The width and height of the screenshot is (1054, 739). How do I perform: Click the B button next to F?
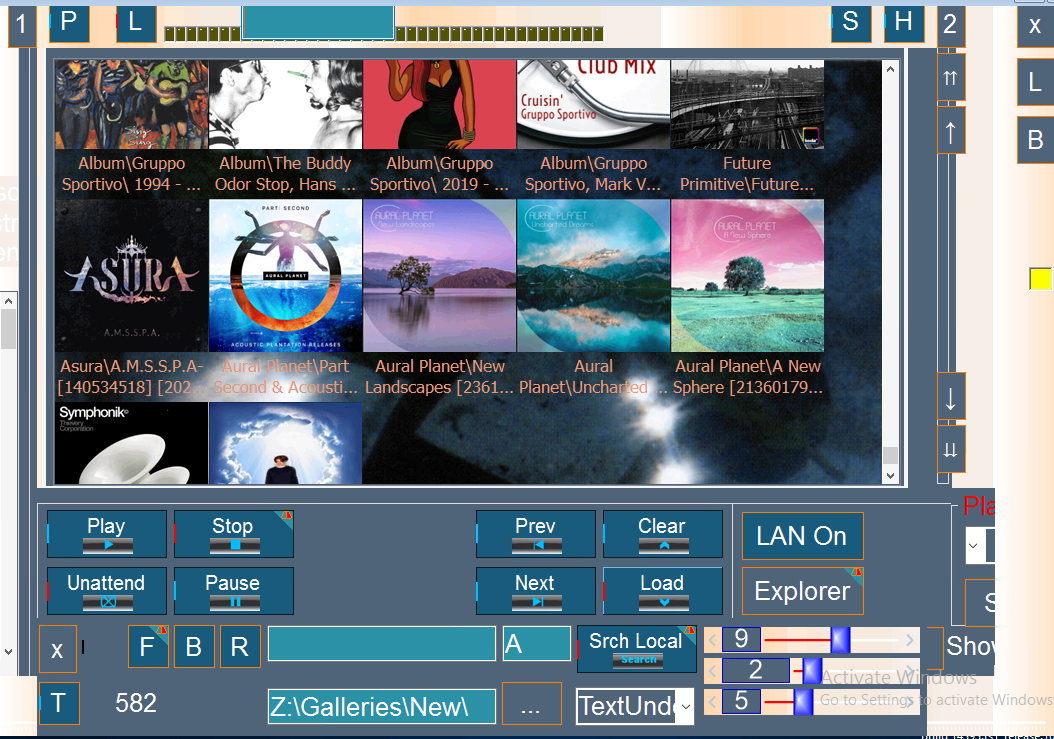point(194,647)
